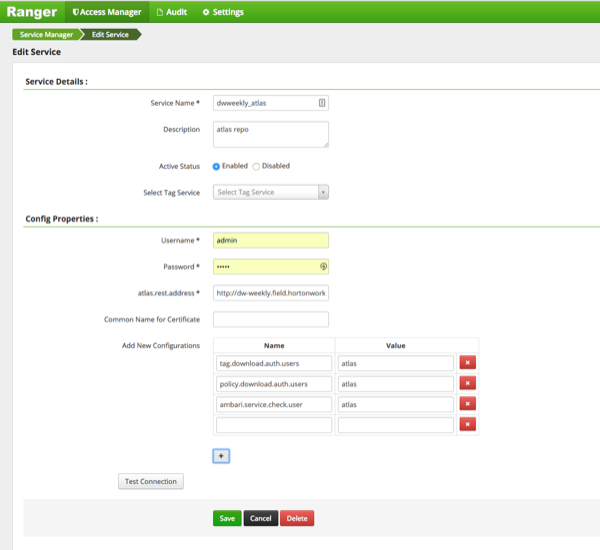Image resolution: width=600 pixels, height=550 pixels.
Task: Click the Test Connection button
Action: point(150,482)
